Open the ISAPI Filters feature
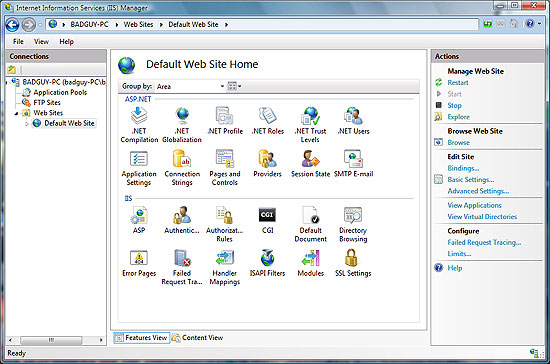The image size is (550, 364). pyautogui.click(x=267, y=263)
